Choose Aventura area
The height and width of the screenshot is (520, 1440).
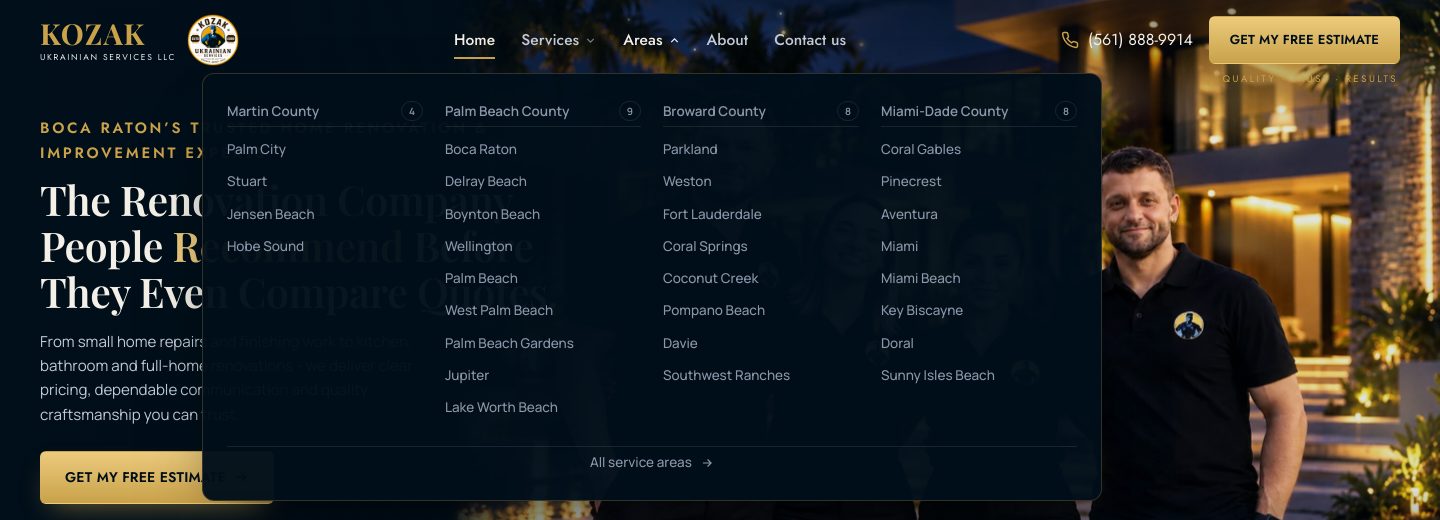[909, 214]
